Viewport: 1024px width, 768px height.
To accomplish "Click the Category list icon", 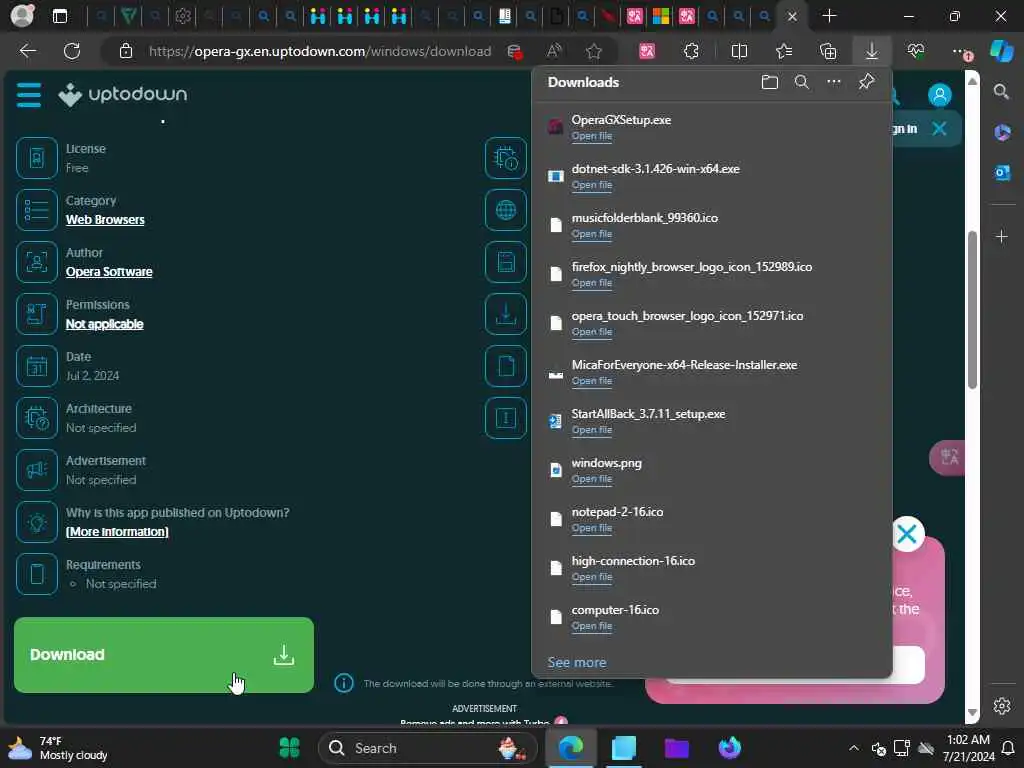I will click(37, 210).
